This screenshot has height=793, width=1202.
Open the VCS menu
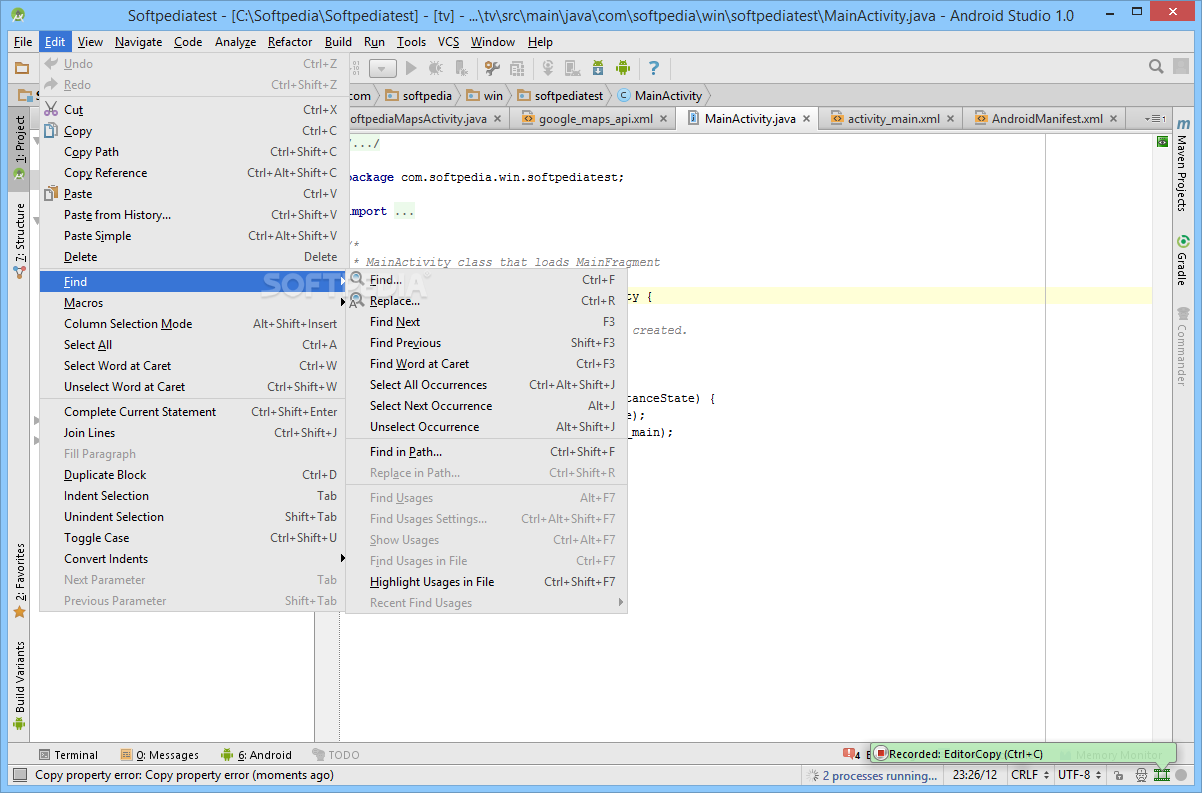coord(448,42)
